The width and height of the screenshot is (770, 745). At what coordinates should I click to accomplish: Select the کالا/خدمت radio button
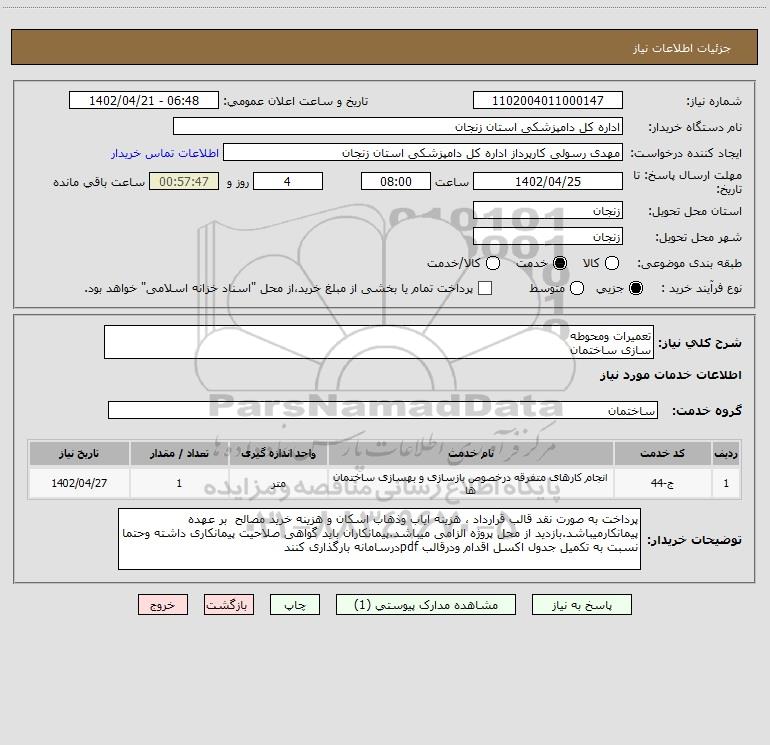tap(493, 263)
